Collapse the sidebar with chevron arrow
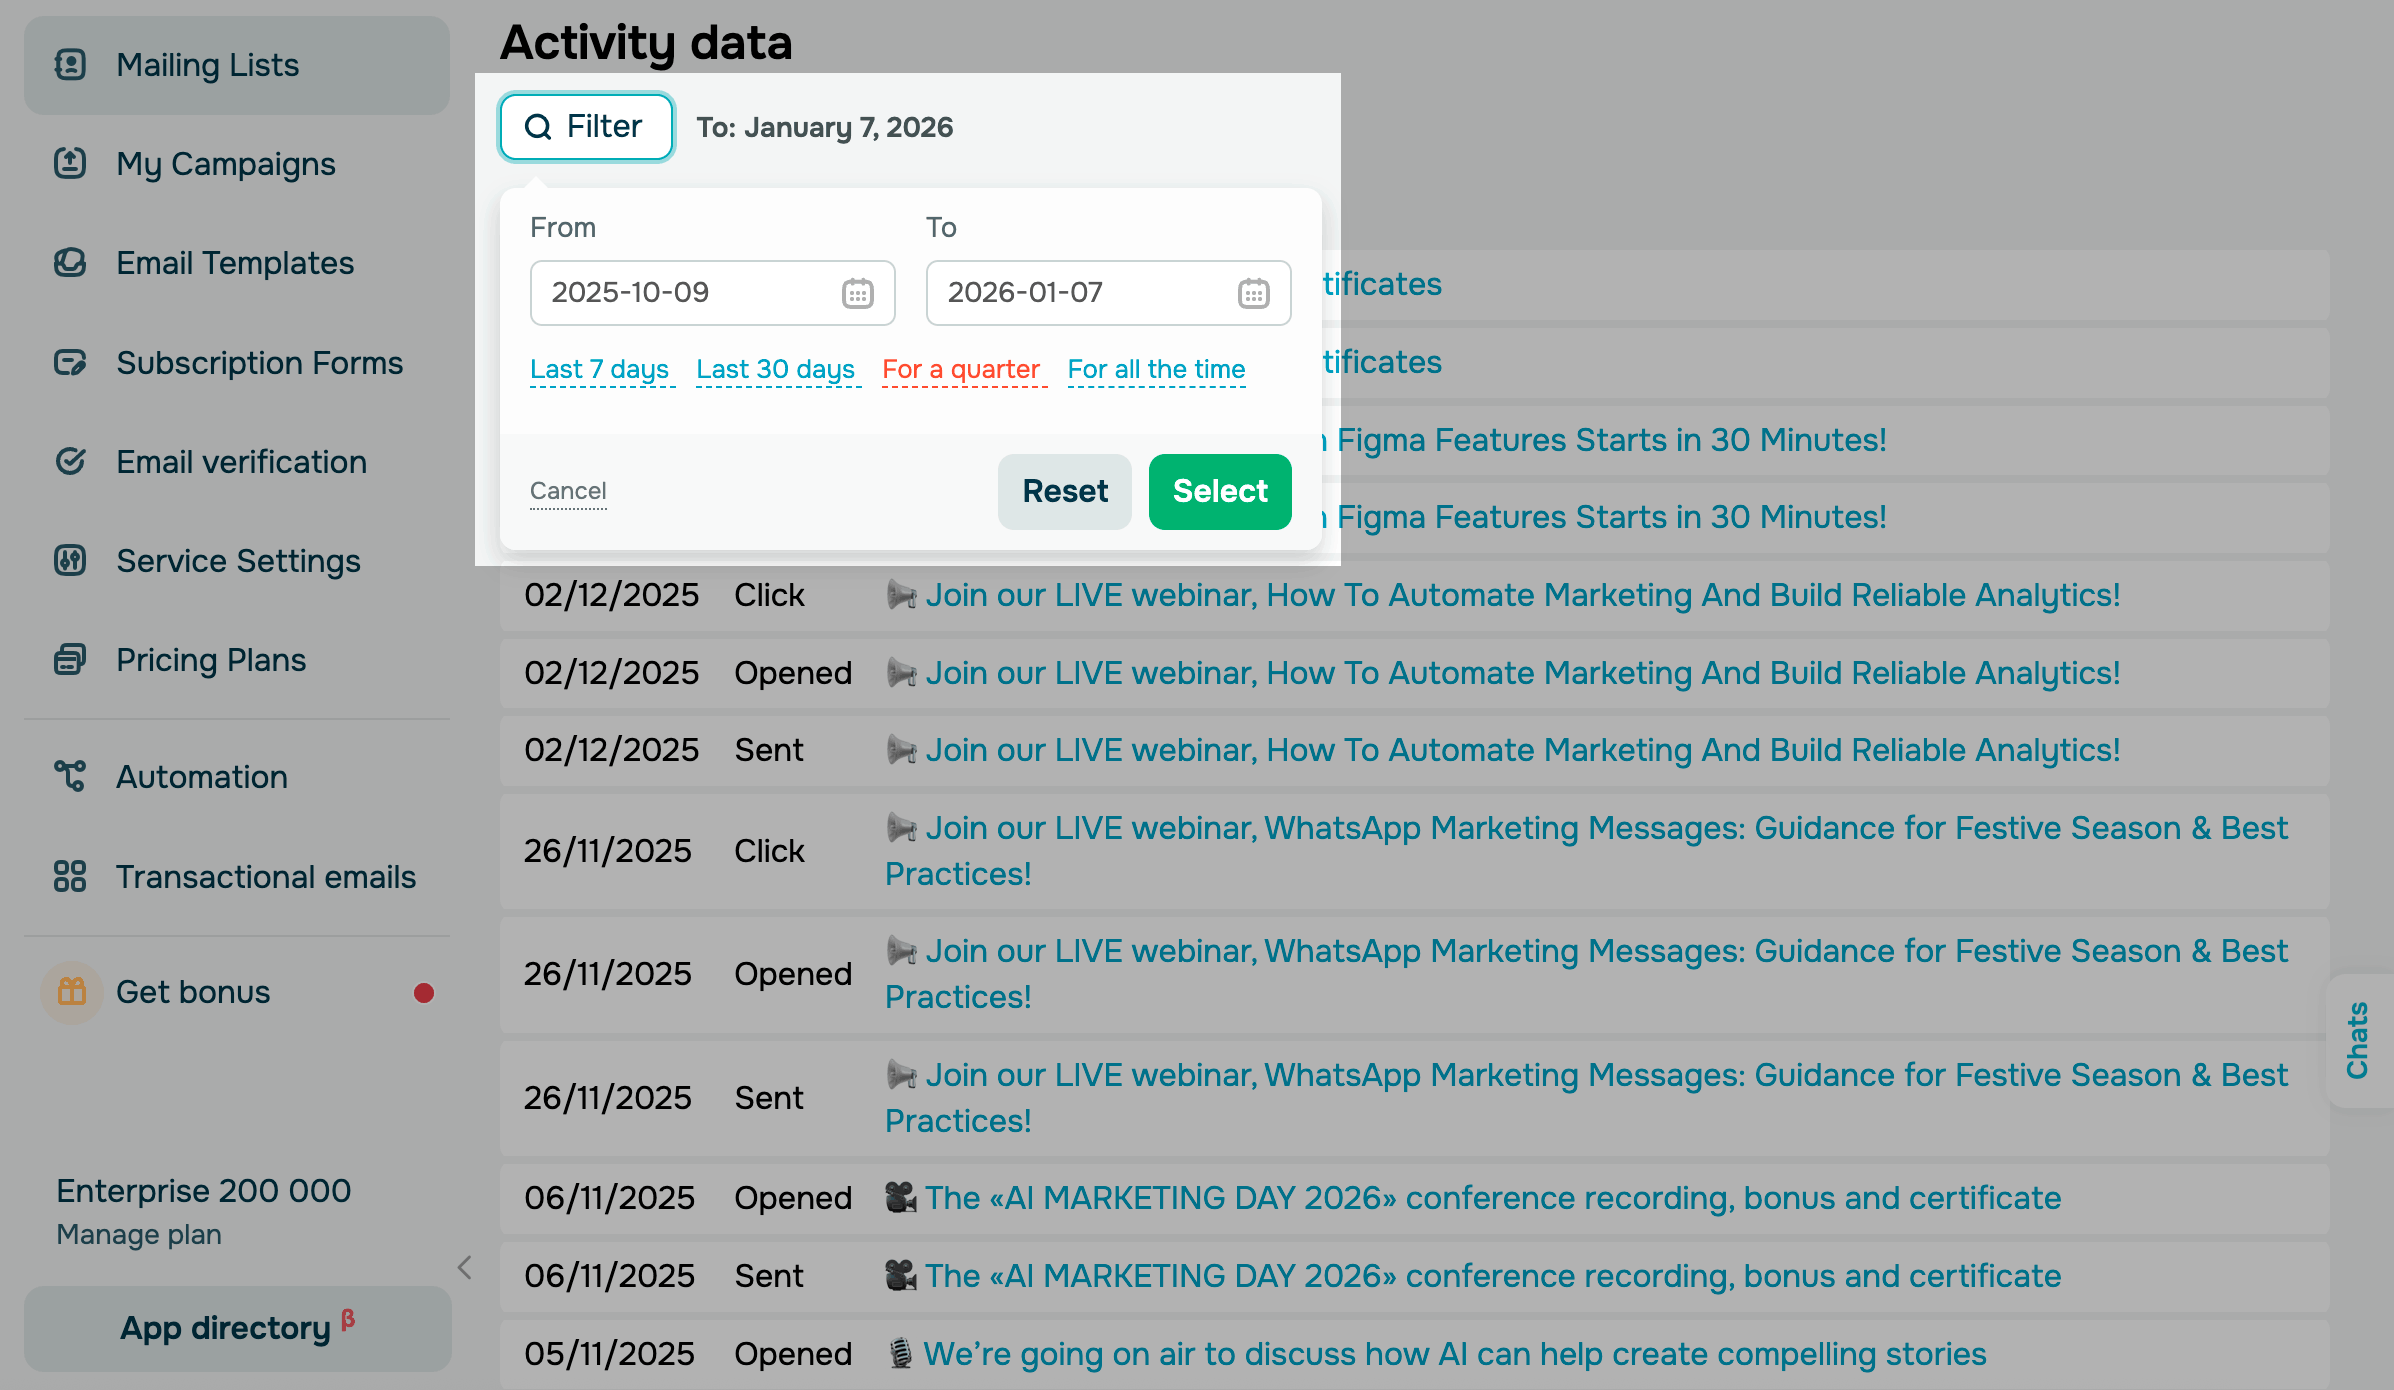The height and width of the screenshot is (1390, 2394). [x=464, y=1267]
